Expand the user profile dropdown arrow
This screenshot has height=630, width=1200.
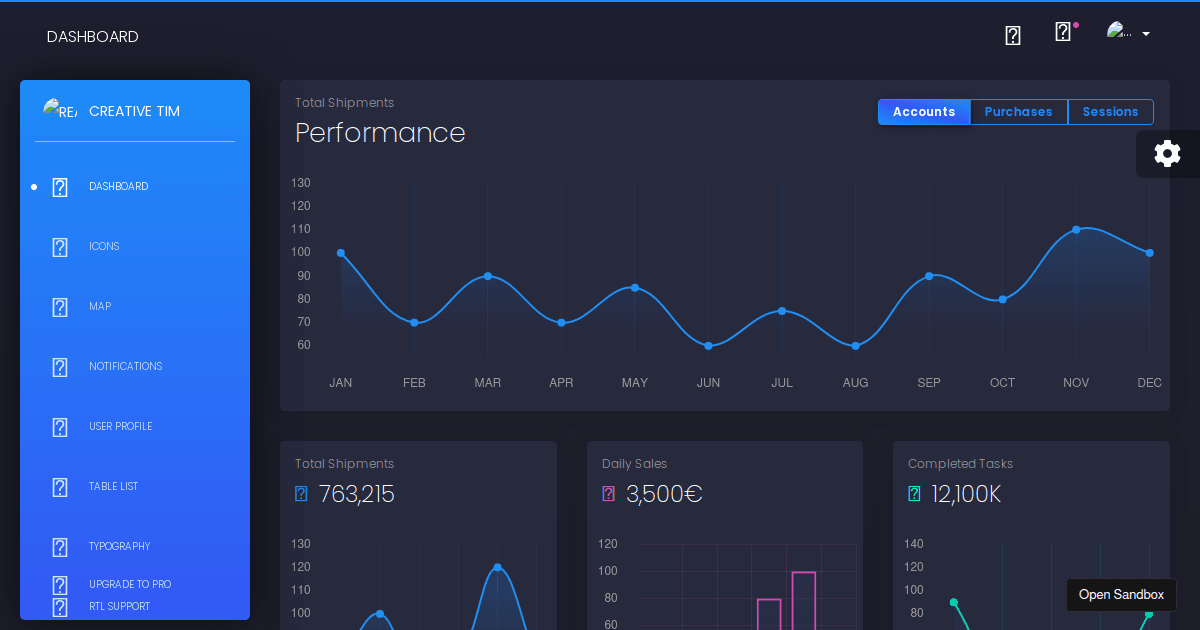[x=1147, y=33]
